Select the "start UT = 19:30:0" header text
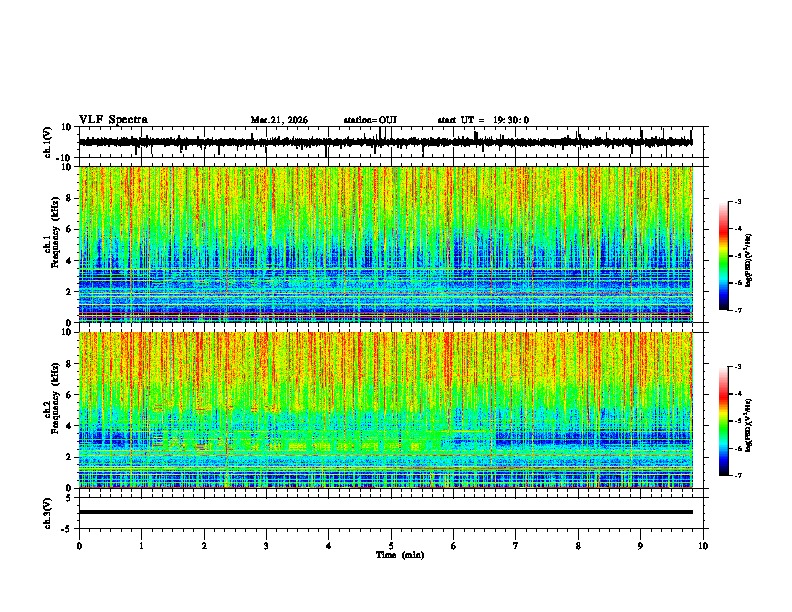Screen dimensions: 792x612 (x=483, y=120)
